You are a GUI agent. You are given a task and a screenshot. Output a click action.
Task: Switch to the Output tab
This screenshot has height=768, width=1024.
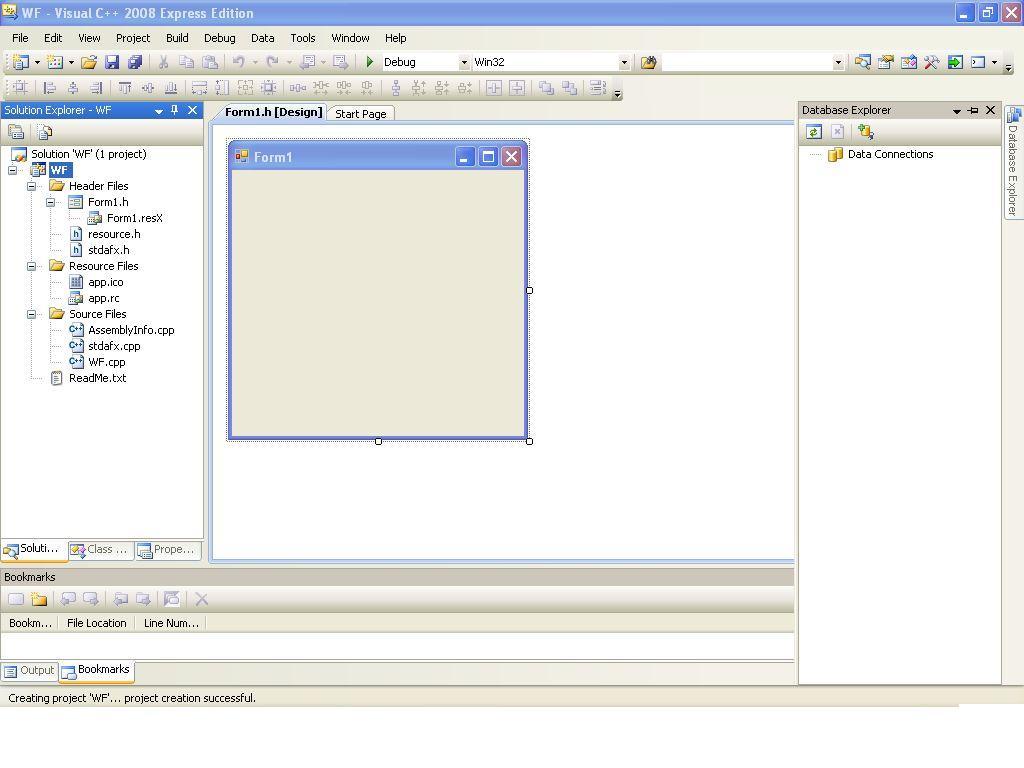29,671
